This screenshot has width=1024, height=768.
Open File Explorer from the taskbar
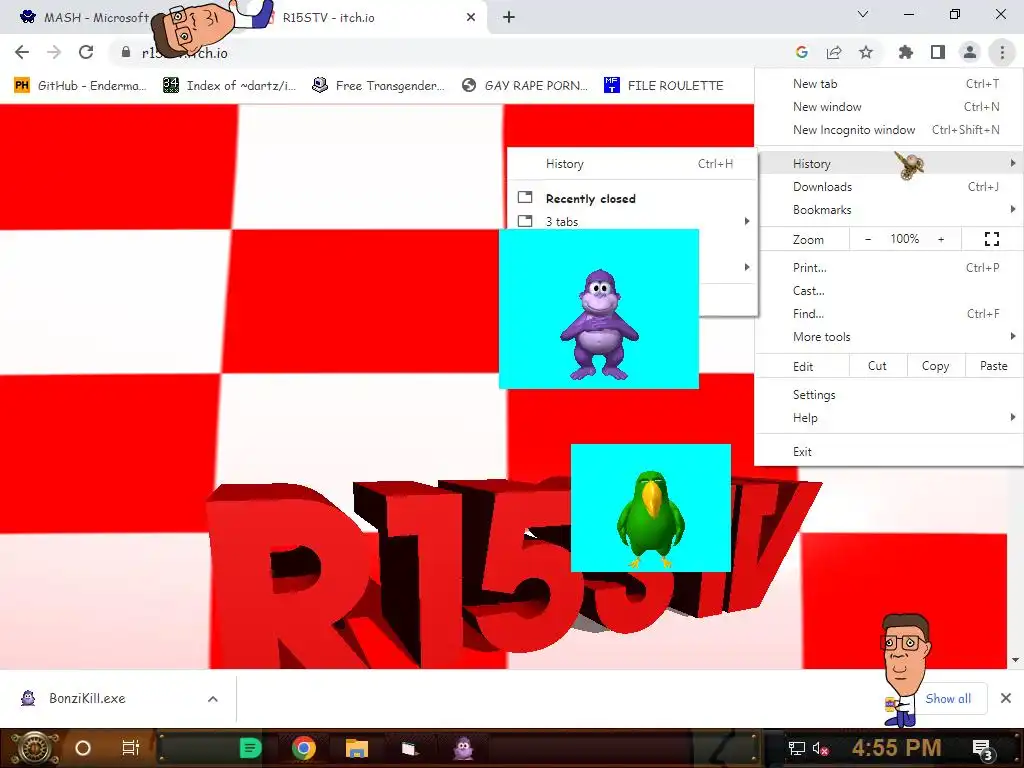pos(357,748)
